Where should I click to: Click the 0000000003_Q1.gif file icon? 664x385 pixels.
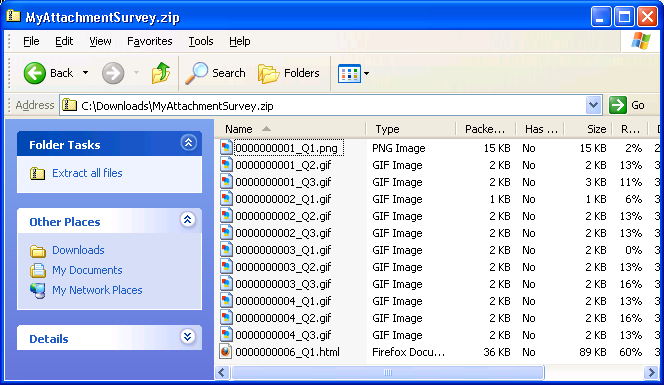[226, 250]
